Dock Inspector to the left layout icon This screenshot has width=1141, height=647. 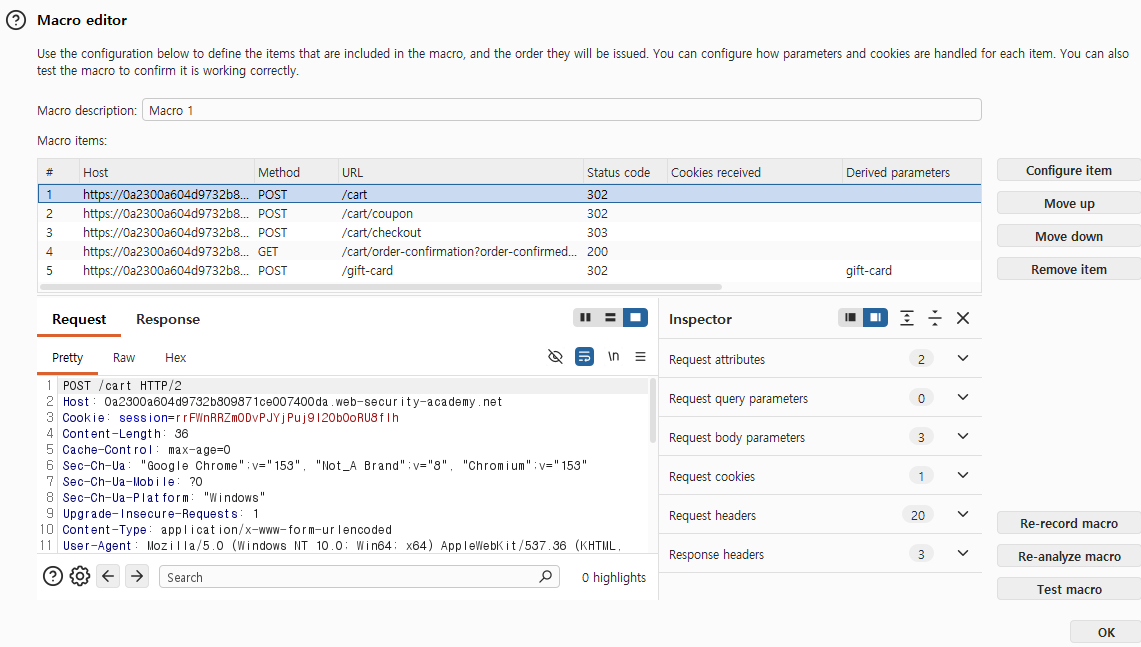[x=850, y=318]
